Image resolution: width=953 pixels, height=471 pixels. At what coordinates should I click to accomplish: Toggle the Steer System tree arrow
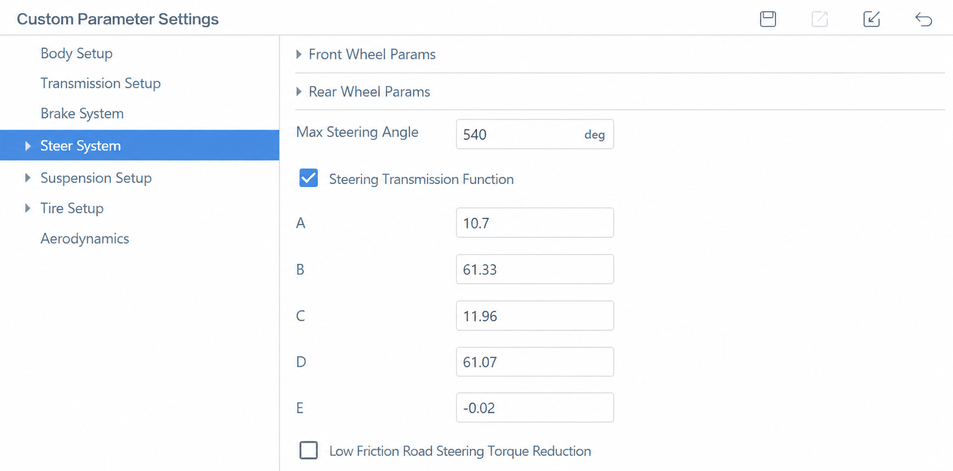[27, 146]
